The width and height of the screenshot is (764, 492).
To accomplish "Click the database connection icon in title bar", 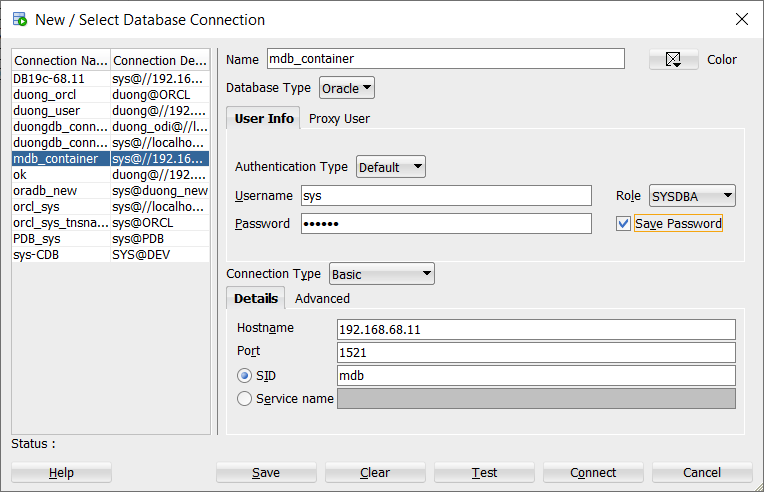I will tap(19, 19).
